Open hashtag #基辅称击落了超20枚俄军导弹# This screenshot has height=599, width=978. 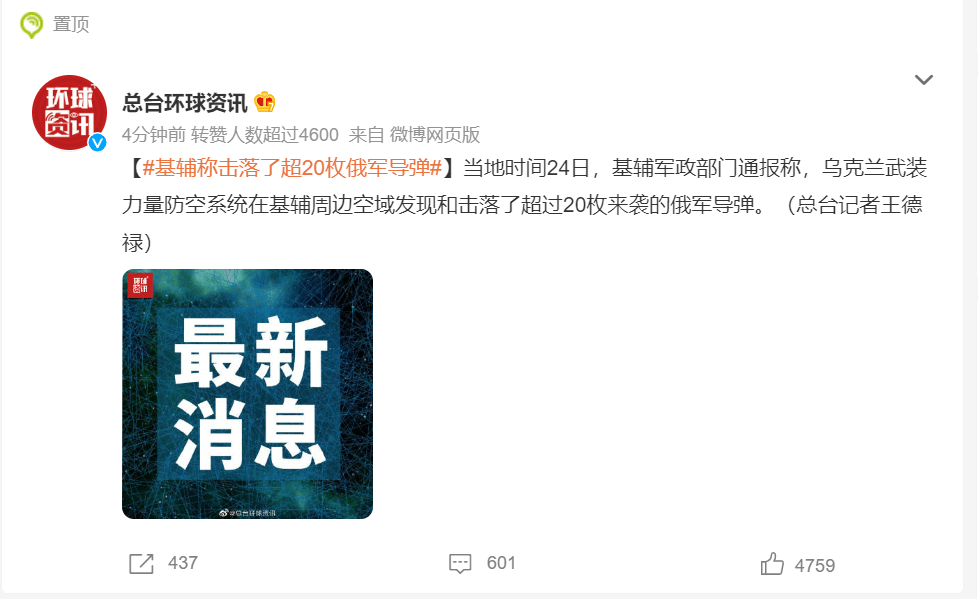coord(293,168)
